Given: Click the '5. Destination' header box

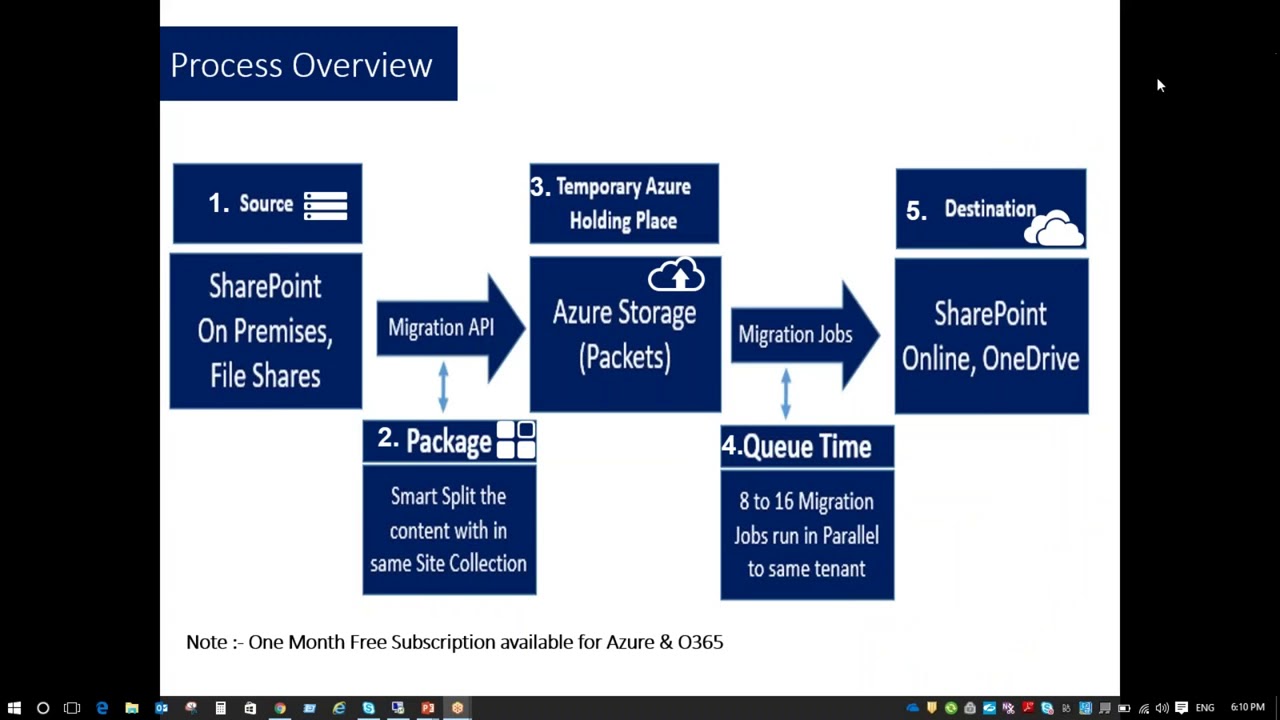Looking at the screenshot, I should coord(991,209).
